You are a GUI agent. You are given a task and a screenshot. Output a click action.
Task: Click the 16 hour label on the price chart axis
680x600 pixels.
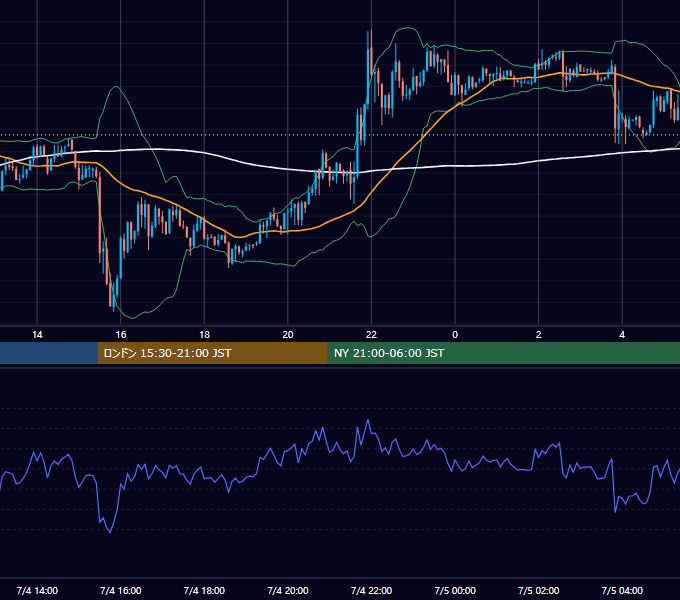121,335
